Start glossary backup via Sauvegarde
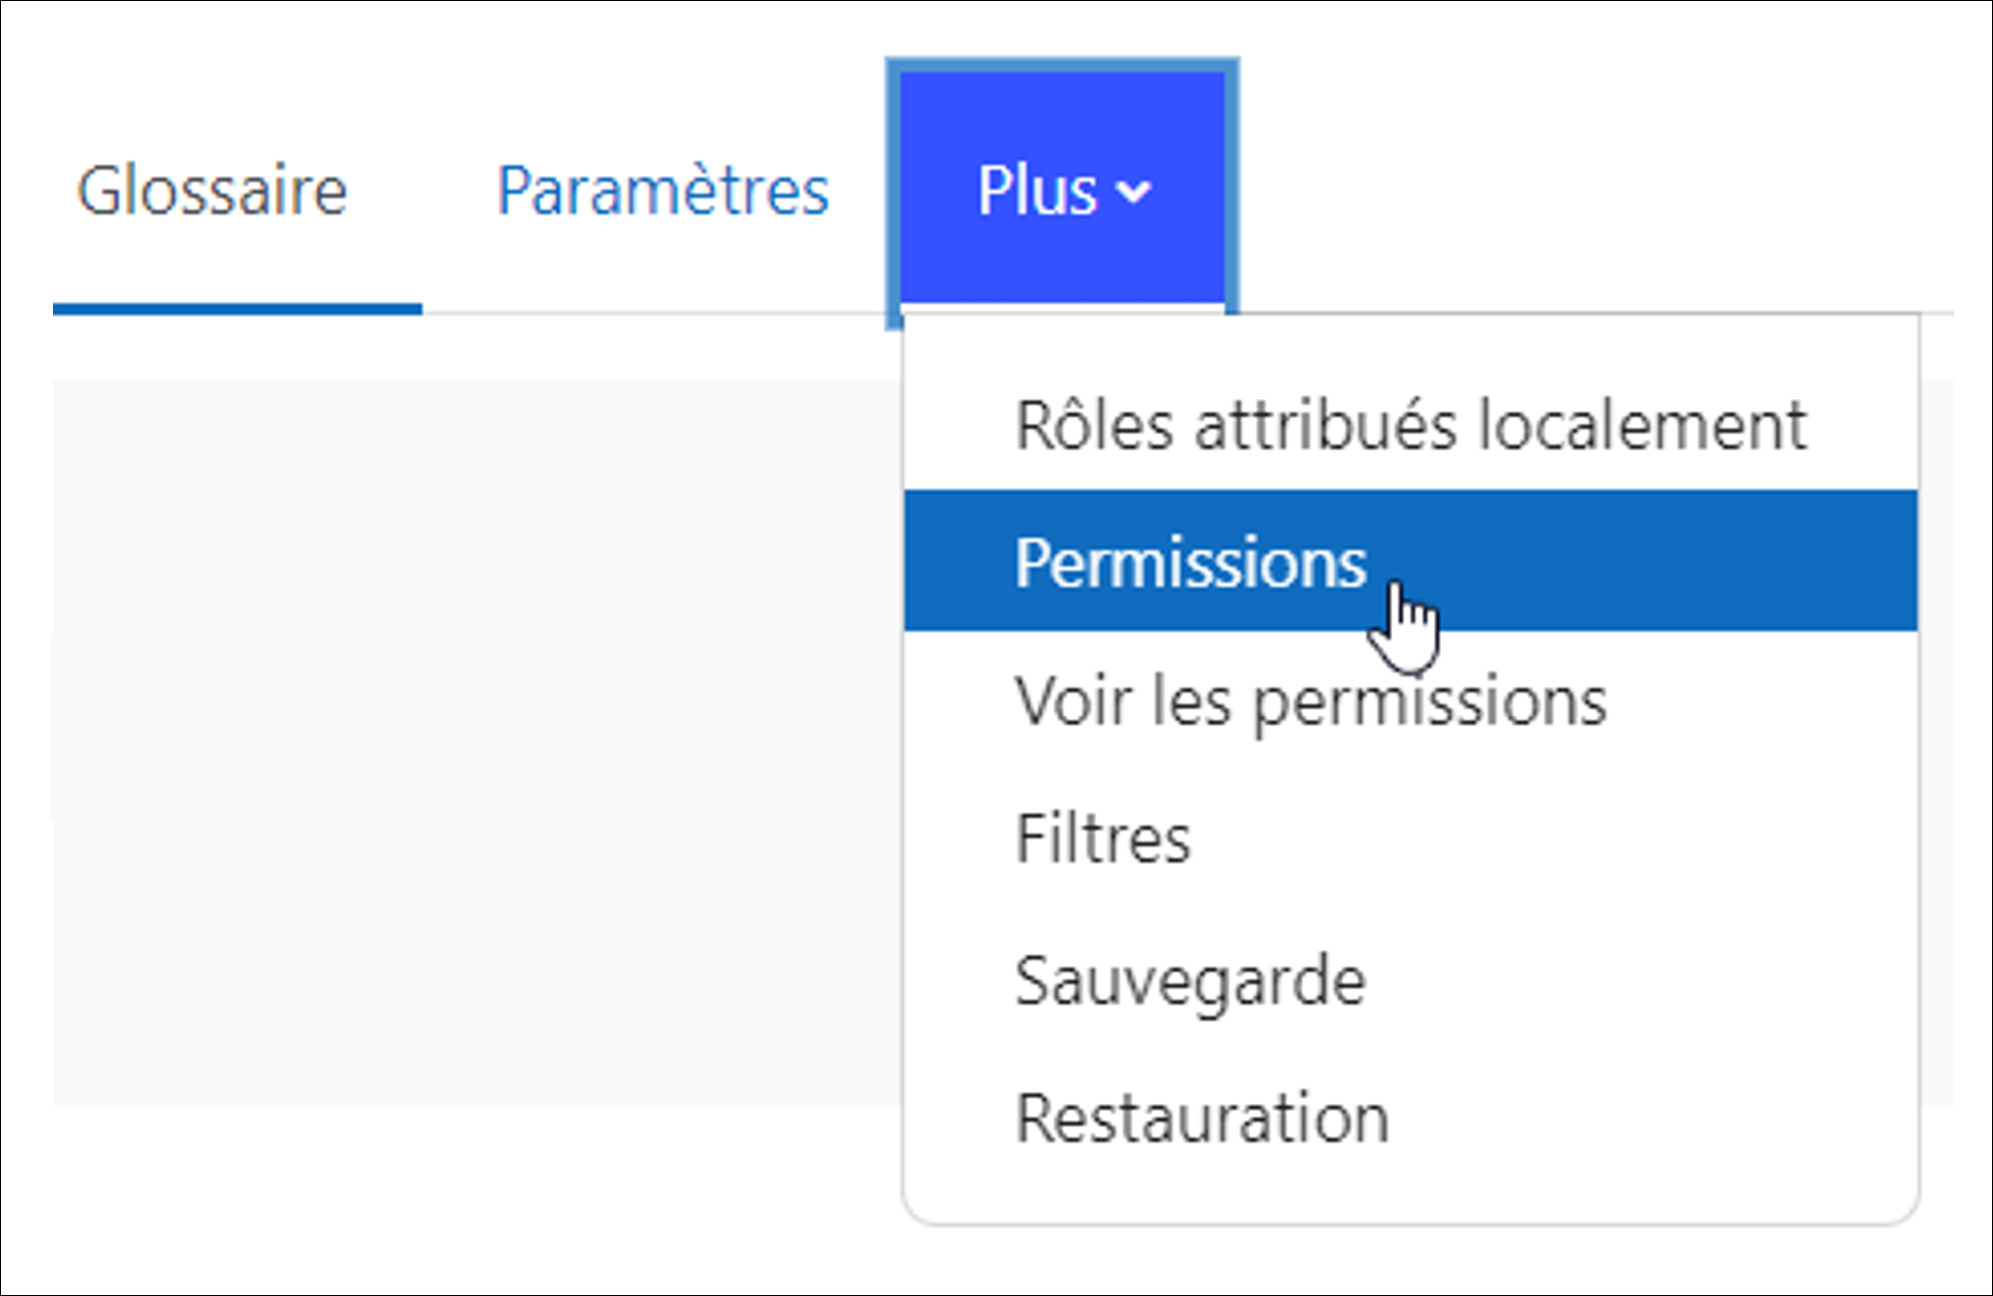This screenshot has width=1993, height=1296. [x=1190, y=980]
